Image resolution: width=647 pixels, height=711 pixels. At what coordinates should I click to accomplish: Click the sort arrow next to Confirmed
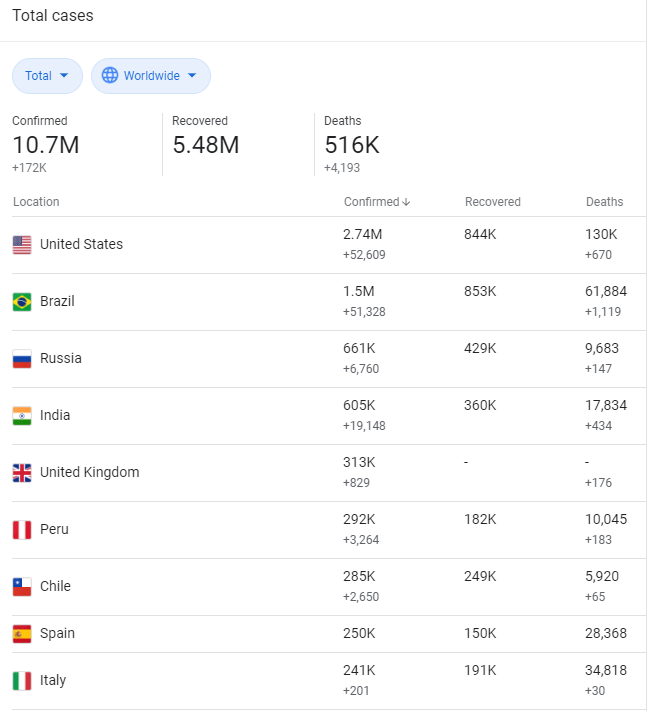[x=406, y=202]
